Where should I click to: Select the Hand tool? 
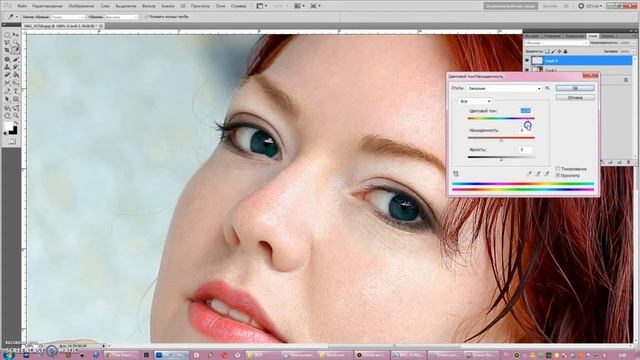click(7, 116)
